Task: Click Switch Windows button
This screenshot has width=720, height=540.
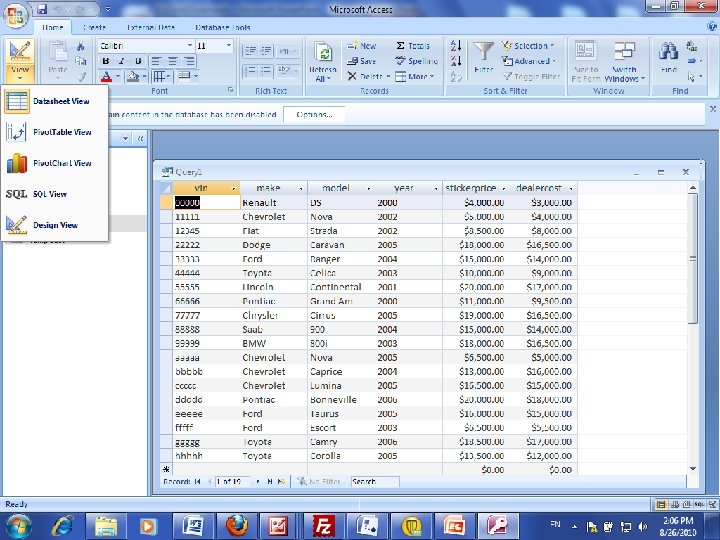Action: (624, 62)
